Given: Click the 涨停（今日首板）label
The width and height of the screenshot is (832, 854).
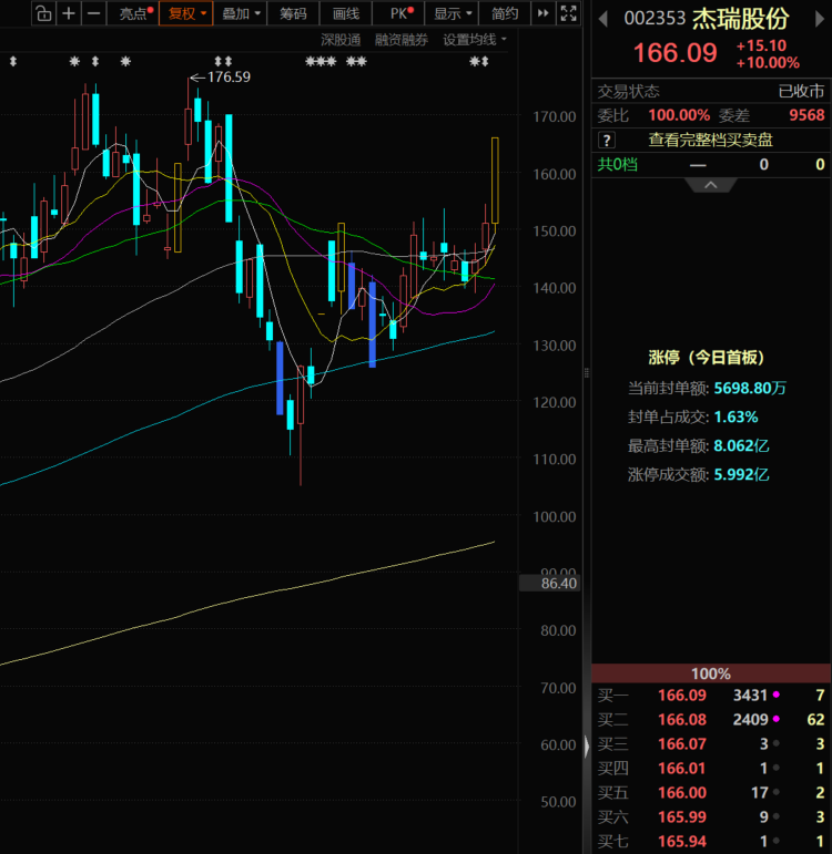Looking at the screenshot, I should [706, 357].
